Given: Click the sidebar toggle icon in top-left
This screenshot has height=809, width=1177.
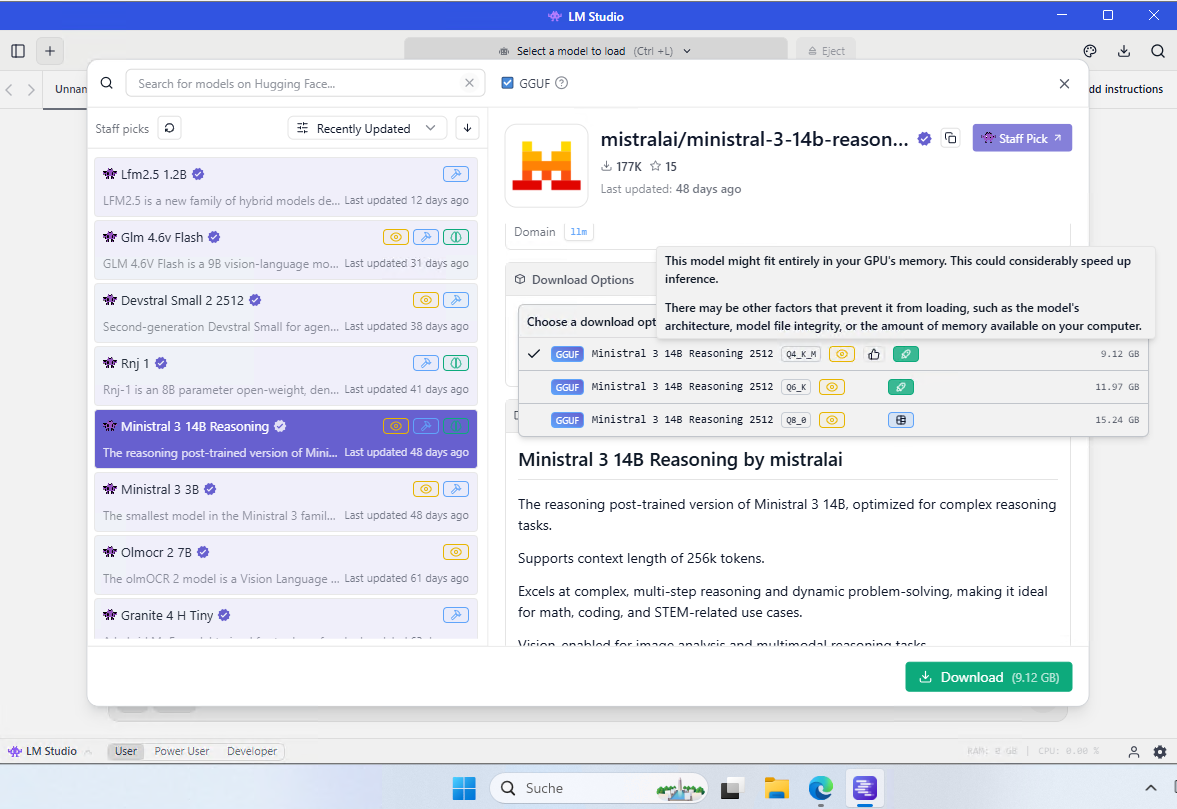Looking at the screenshot, I should 18,51.
